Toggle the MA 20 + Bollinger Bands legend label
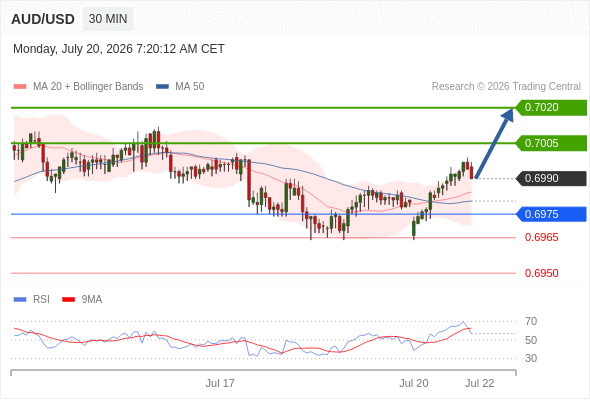 (x=88, y=87)
